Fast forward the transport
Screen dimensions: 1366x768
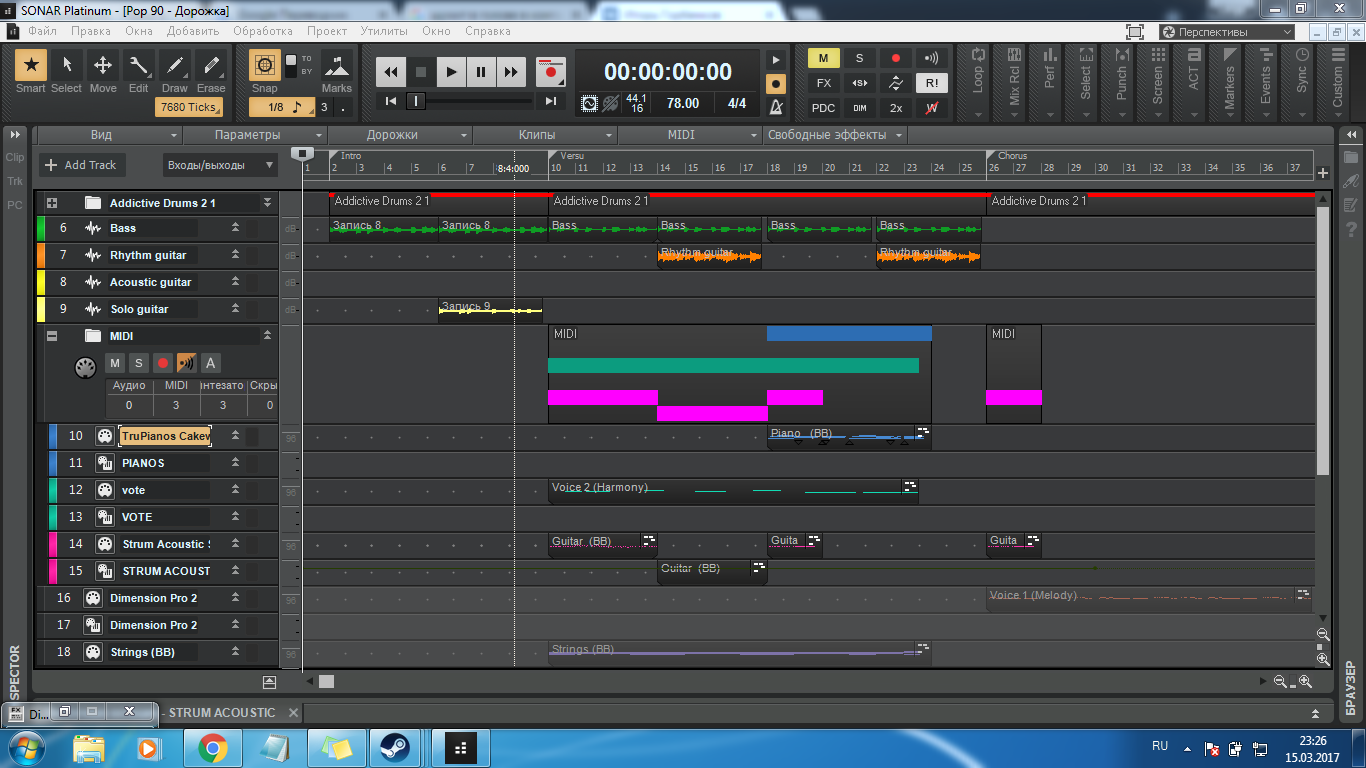click(x=511, y=72)
